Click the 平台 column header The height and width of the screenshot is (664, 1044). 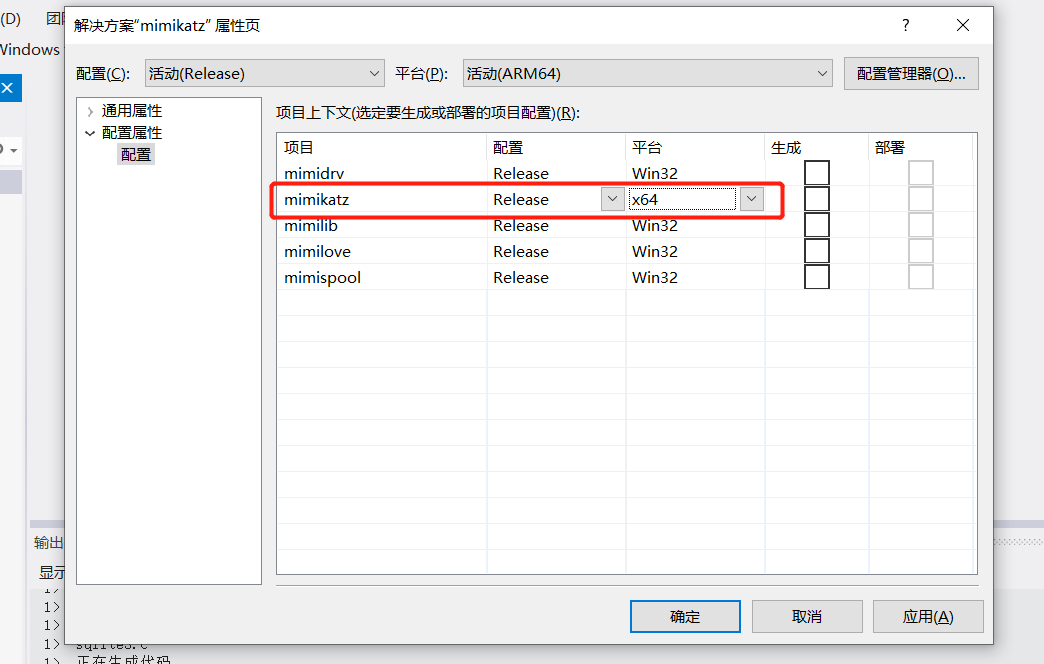(696, 147)
